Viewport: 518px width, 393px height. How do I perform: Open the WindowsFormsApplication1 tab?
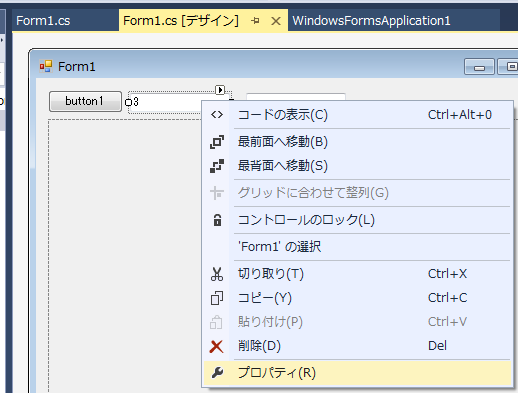[371, 21]
